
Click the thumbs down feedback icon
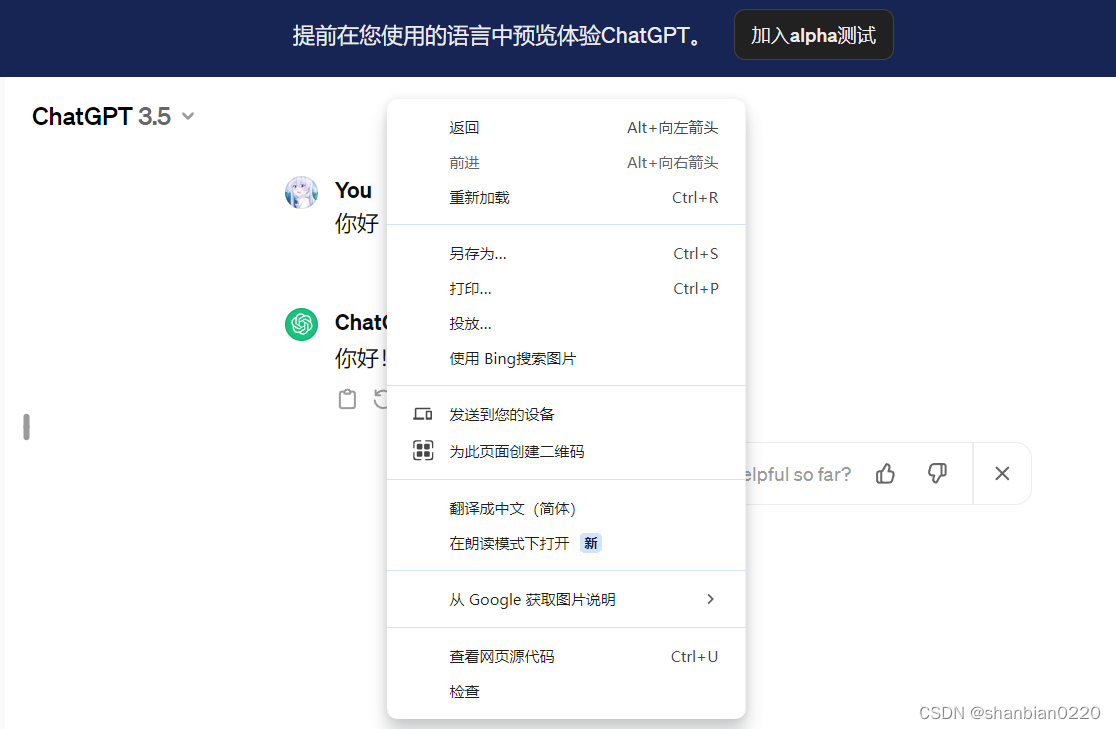click(937, 473)
